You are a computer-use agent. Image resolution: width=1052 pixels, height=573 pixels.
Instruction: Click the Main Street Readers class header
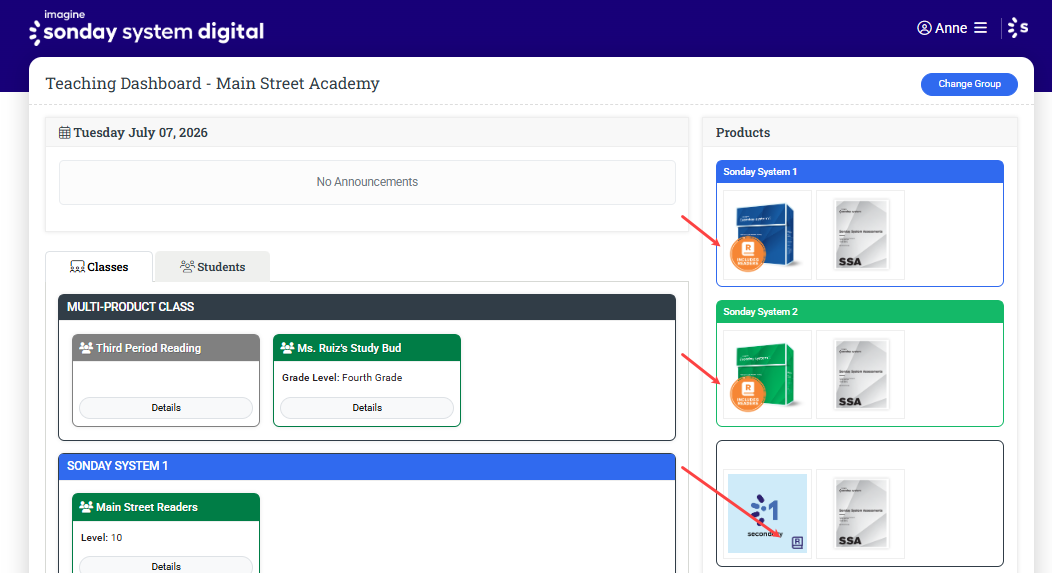point(166,507)
